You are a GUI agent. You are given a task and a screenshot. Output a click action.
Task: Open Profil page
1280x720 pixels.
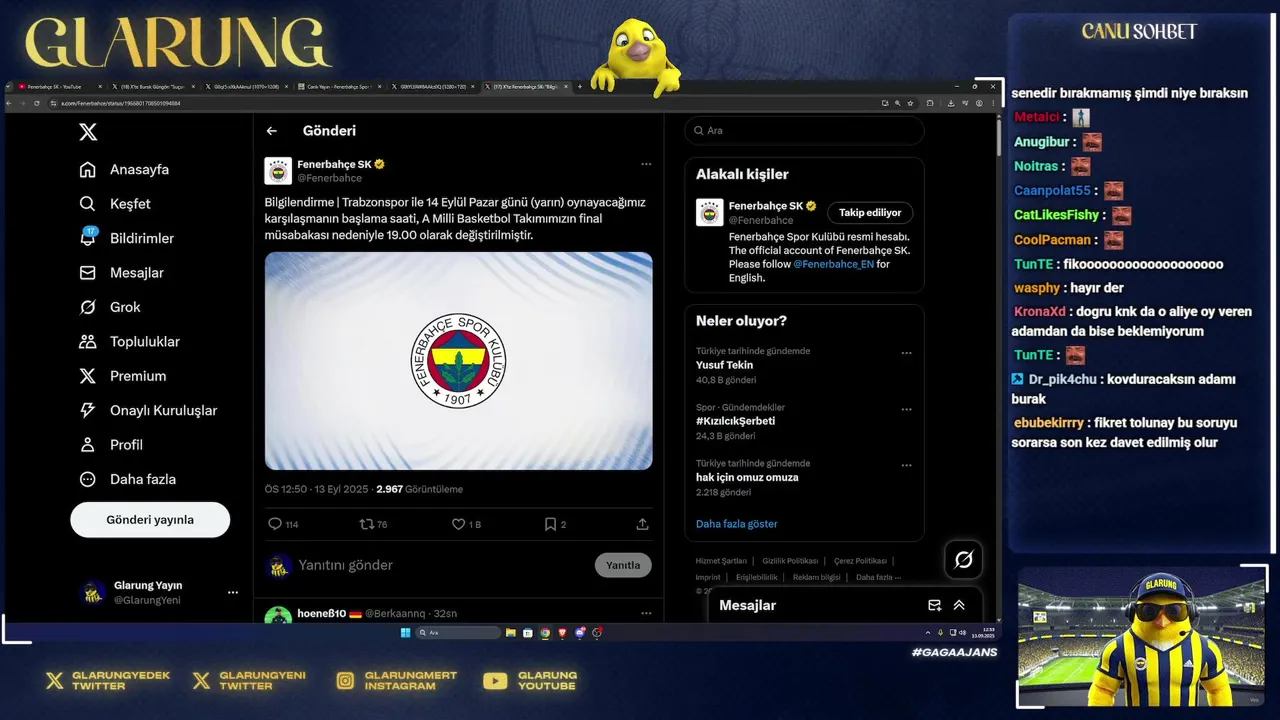point(111,445)
